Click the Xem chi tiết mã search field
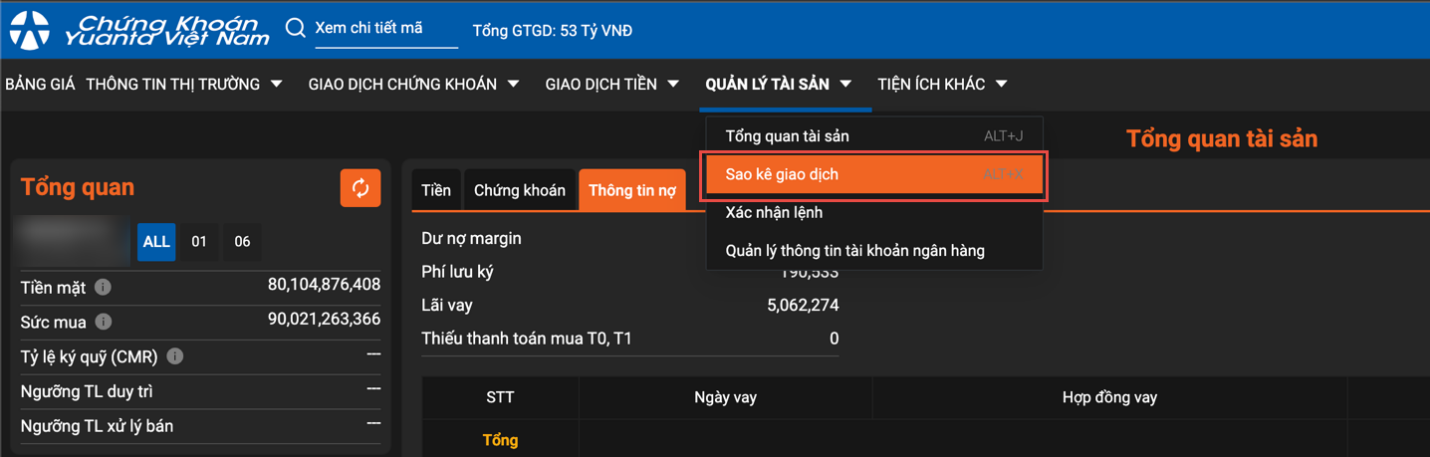This screenshot has width=1430, height=457. tap(385, 28)
